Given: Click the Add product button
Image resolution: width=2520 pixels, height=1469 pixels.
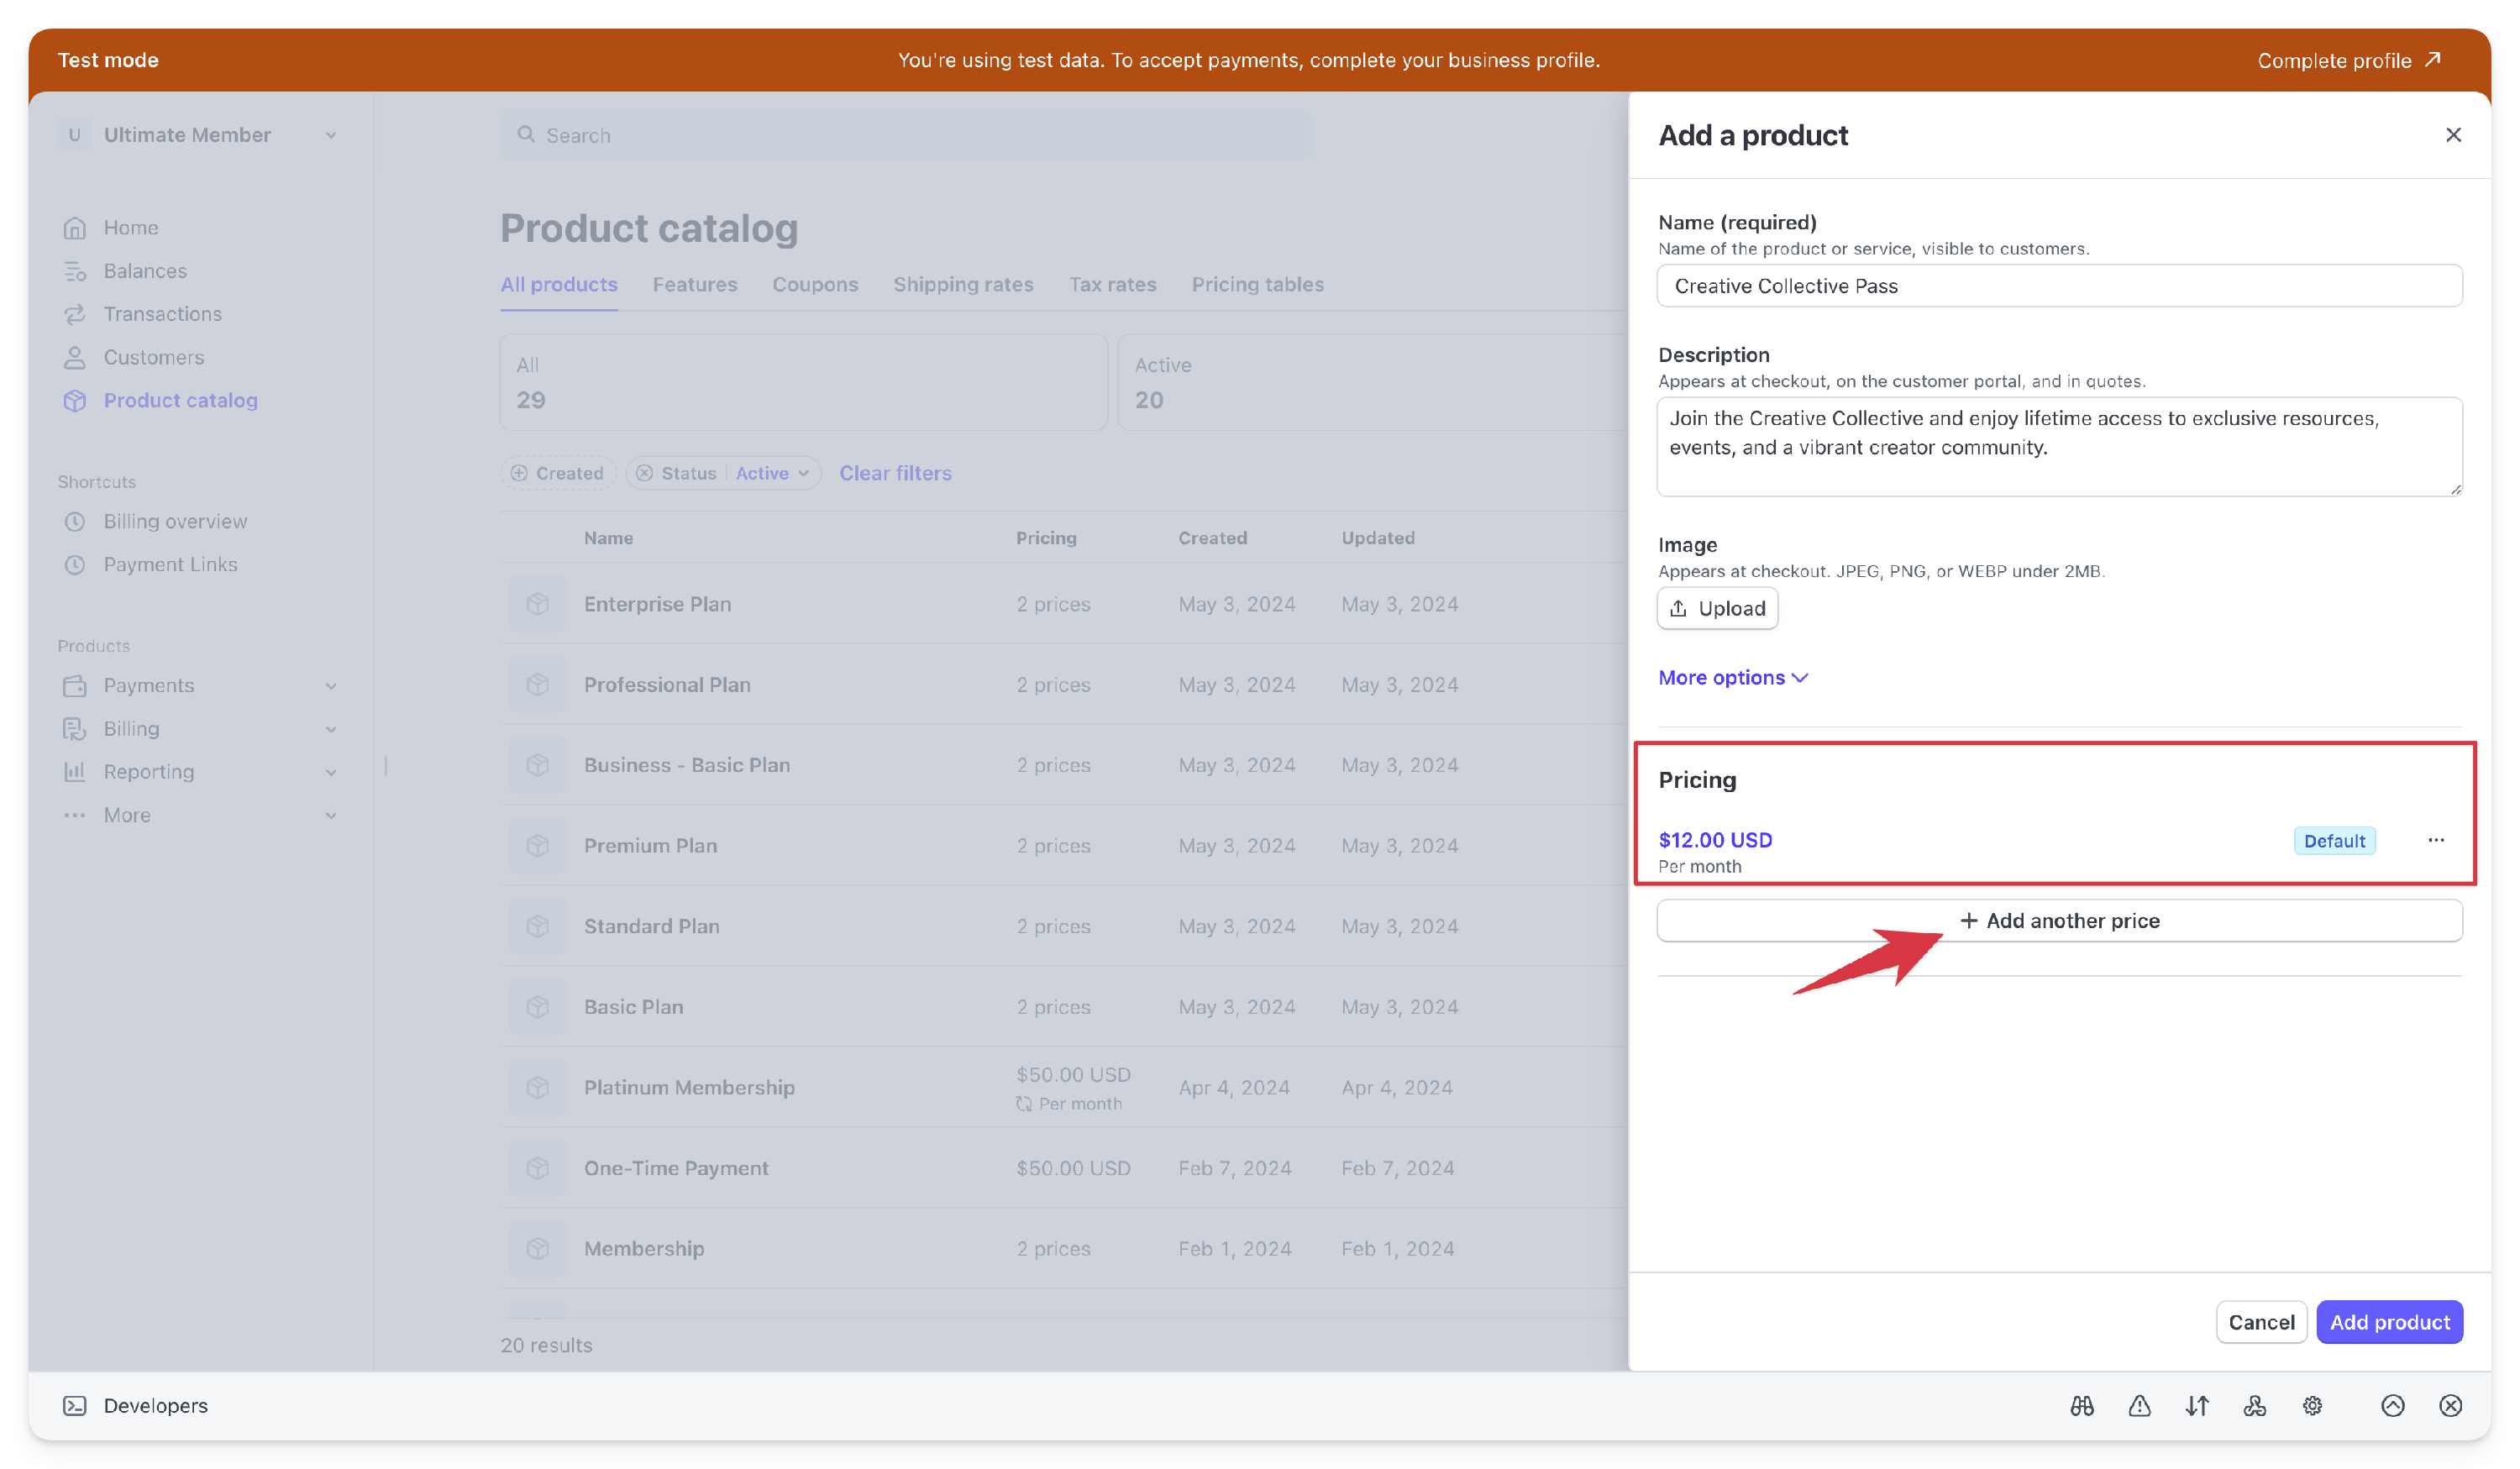Looking at the screenshot, I should click(x=2389, y=1322).
